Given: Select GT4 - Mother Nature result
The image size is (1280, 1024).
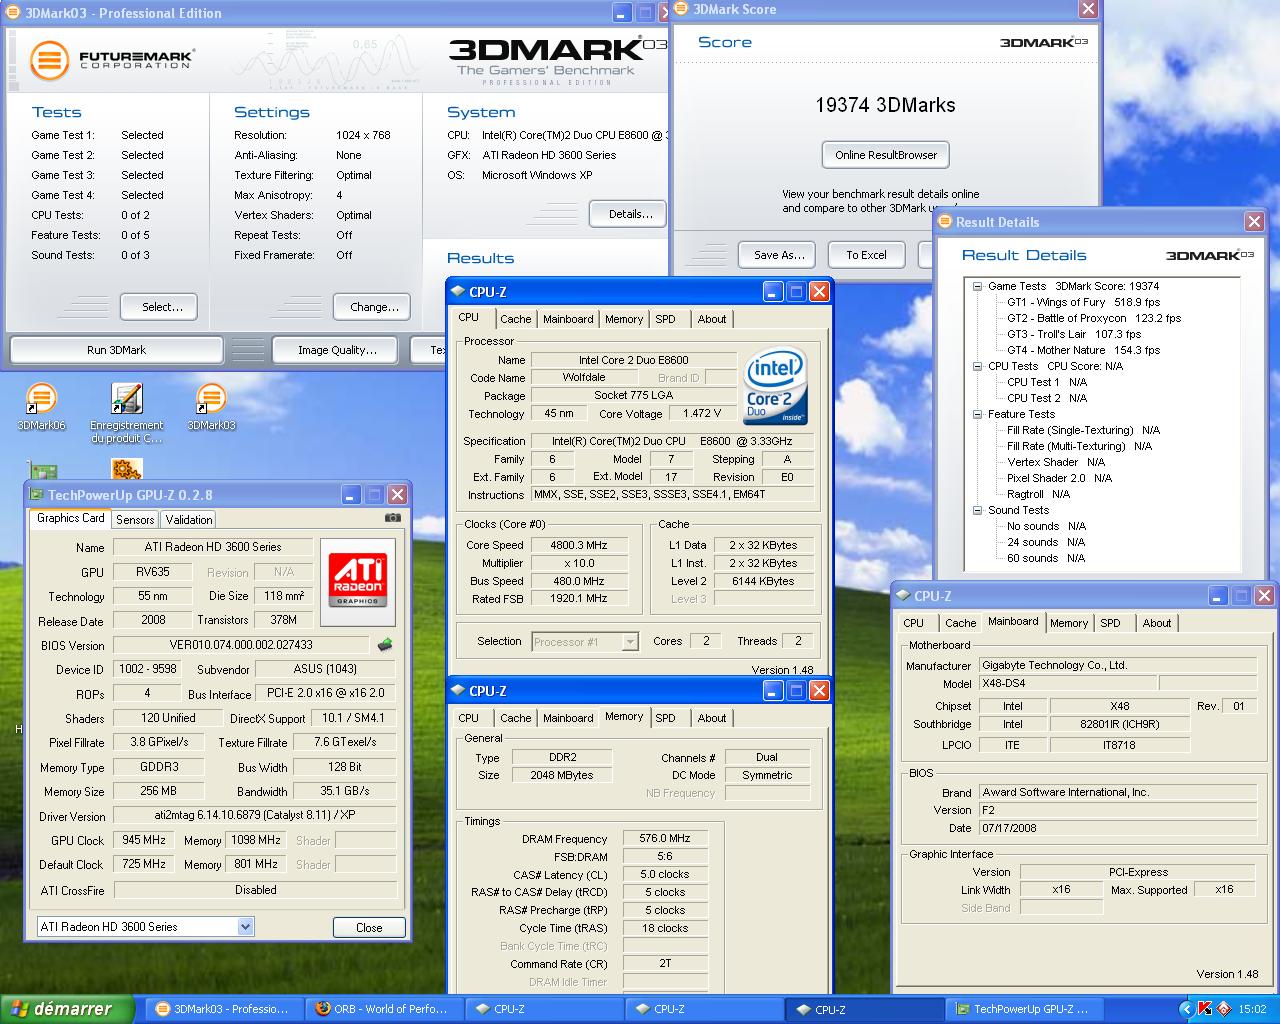Looking at the screenshot, I should point(1083,350).
